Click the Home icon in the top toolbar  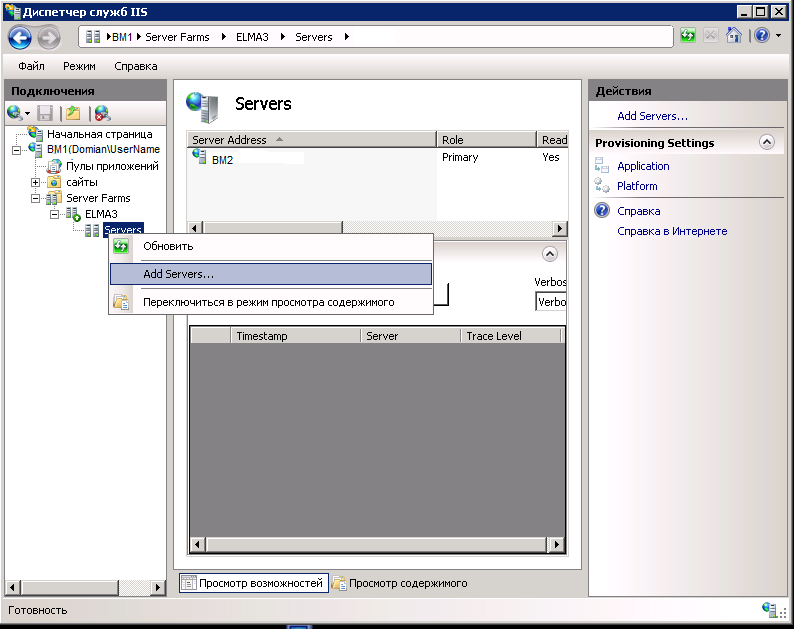[x=733, y=36]
